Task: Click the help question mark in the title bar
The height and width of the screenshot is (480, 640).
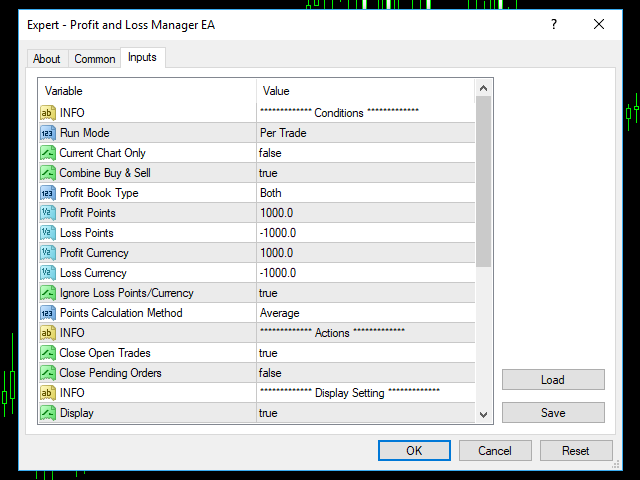Action: click(x=553, y=24)
